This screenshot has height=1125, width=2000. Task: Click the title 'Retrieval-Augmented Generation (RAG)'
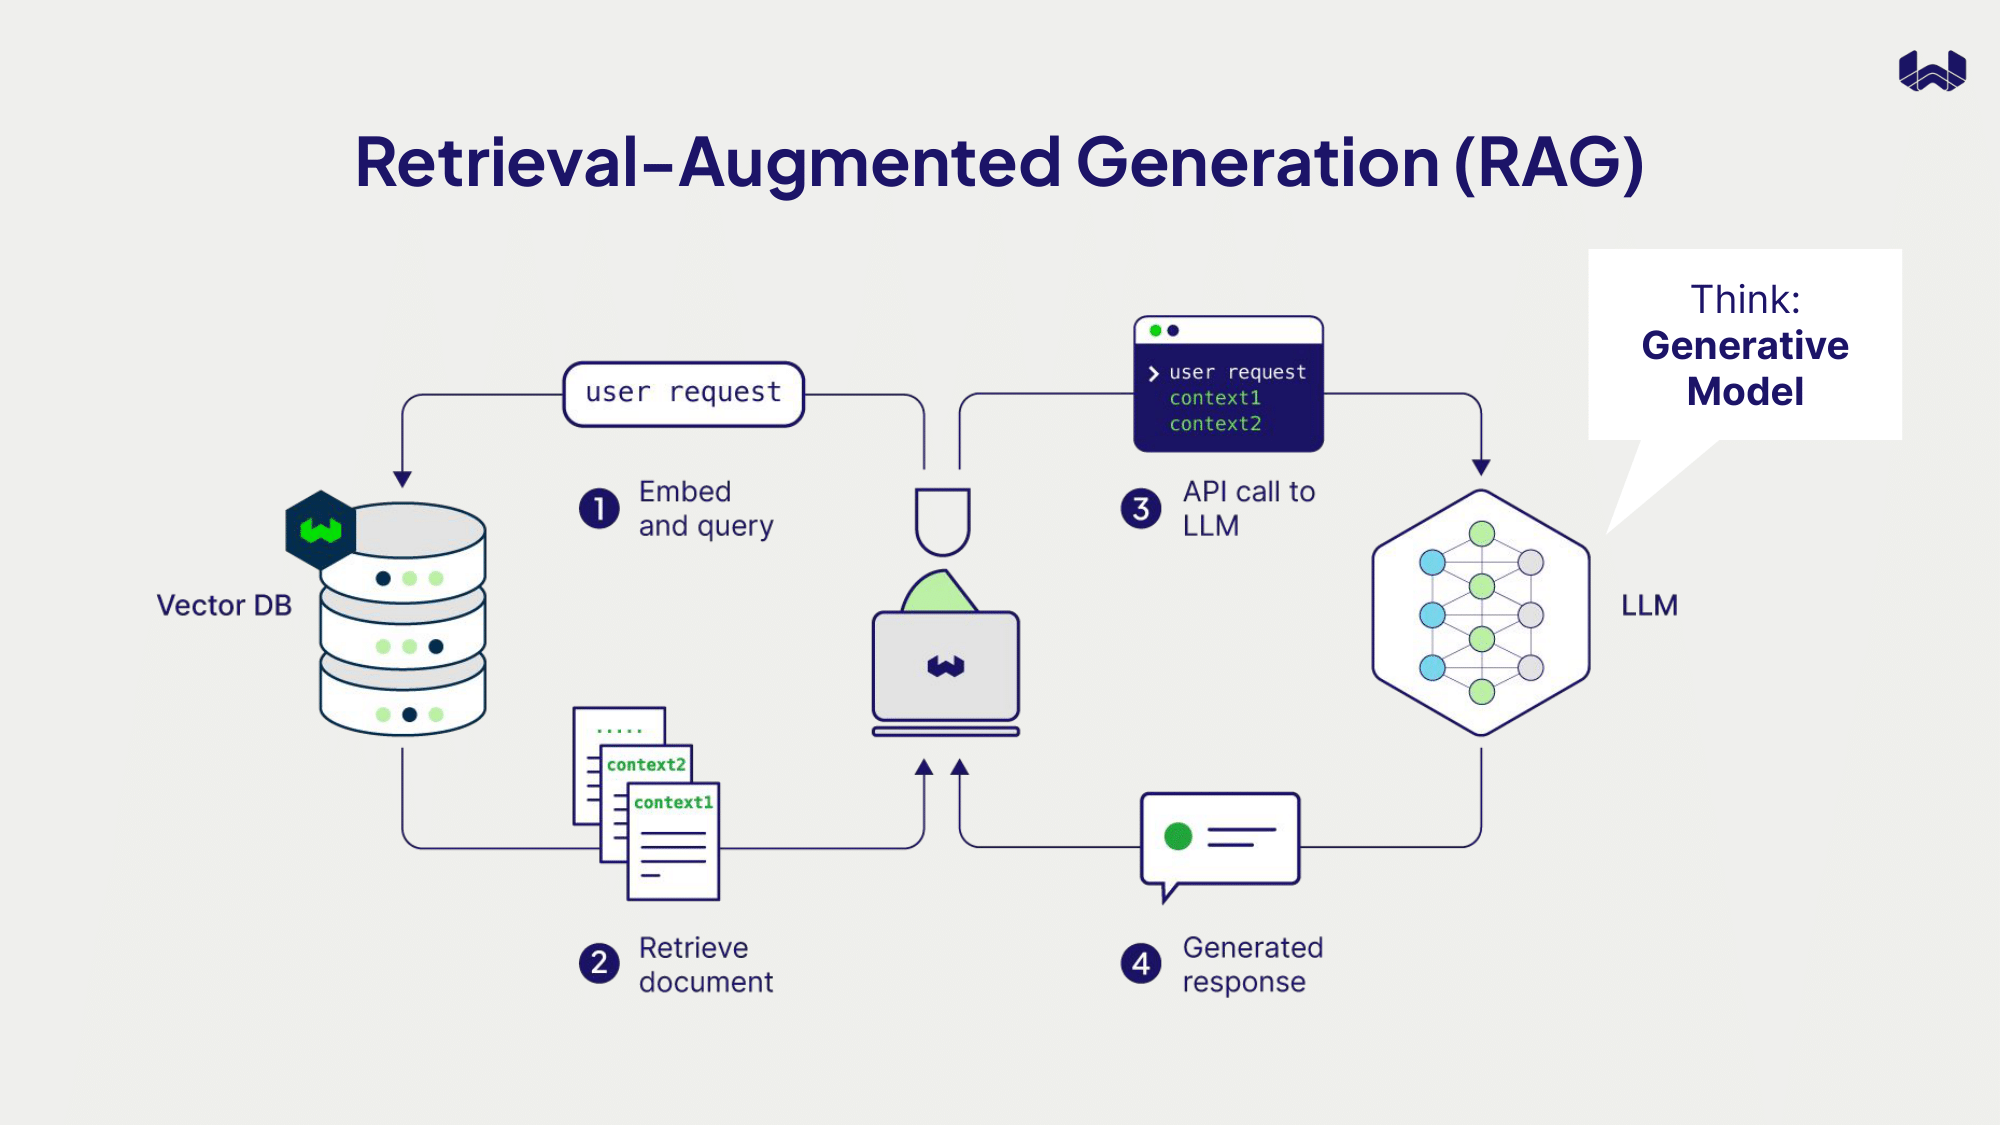[x=1000, y=163]
